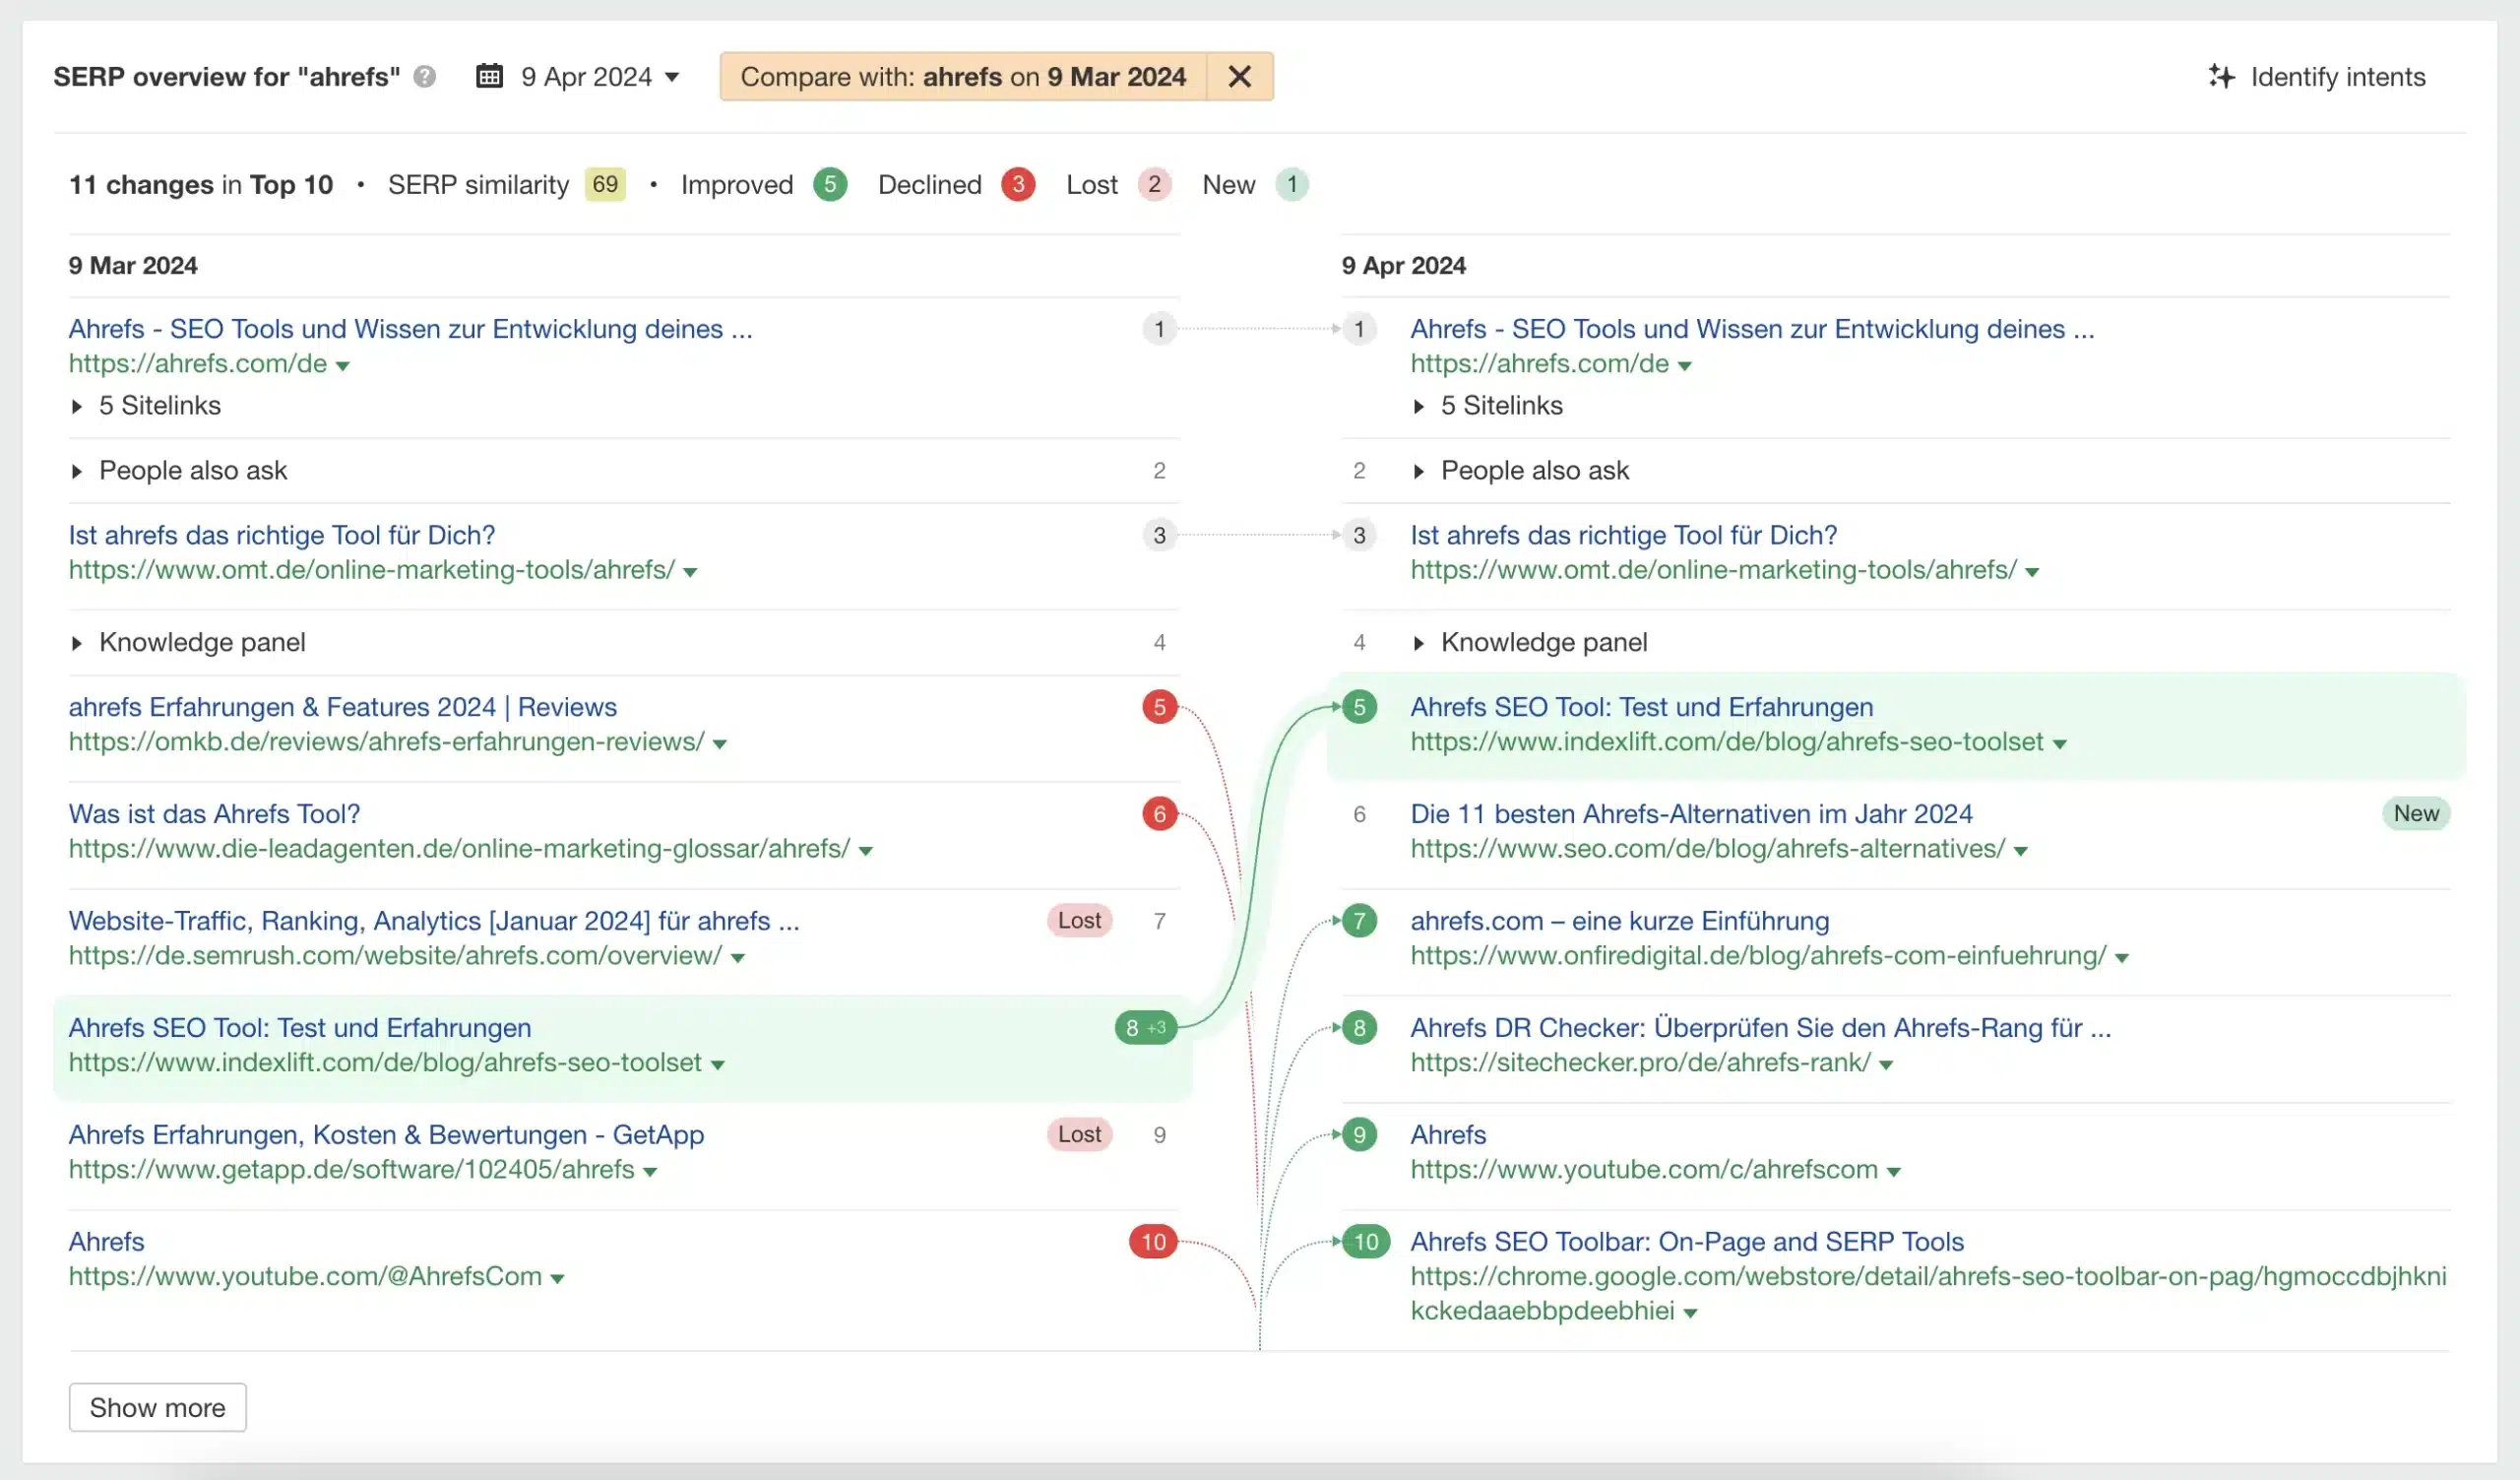The width and height of the screenshot is (2520, 1480).
Task: Click Identify intents sparkle button
Action: (x=2315, y=76)
